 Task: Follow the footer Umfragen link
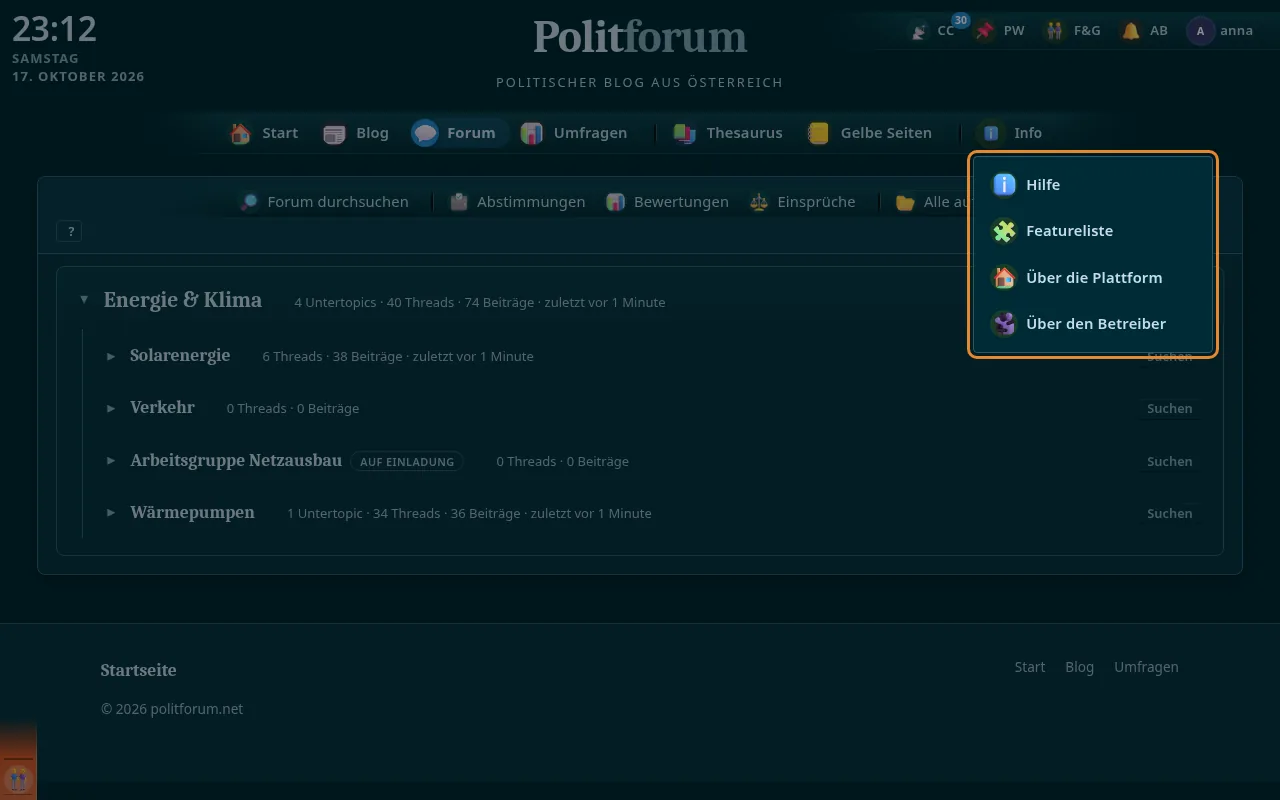click(x=1146, y=667)
